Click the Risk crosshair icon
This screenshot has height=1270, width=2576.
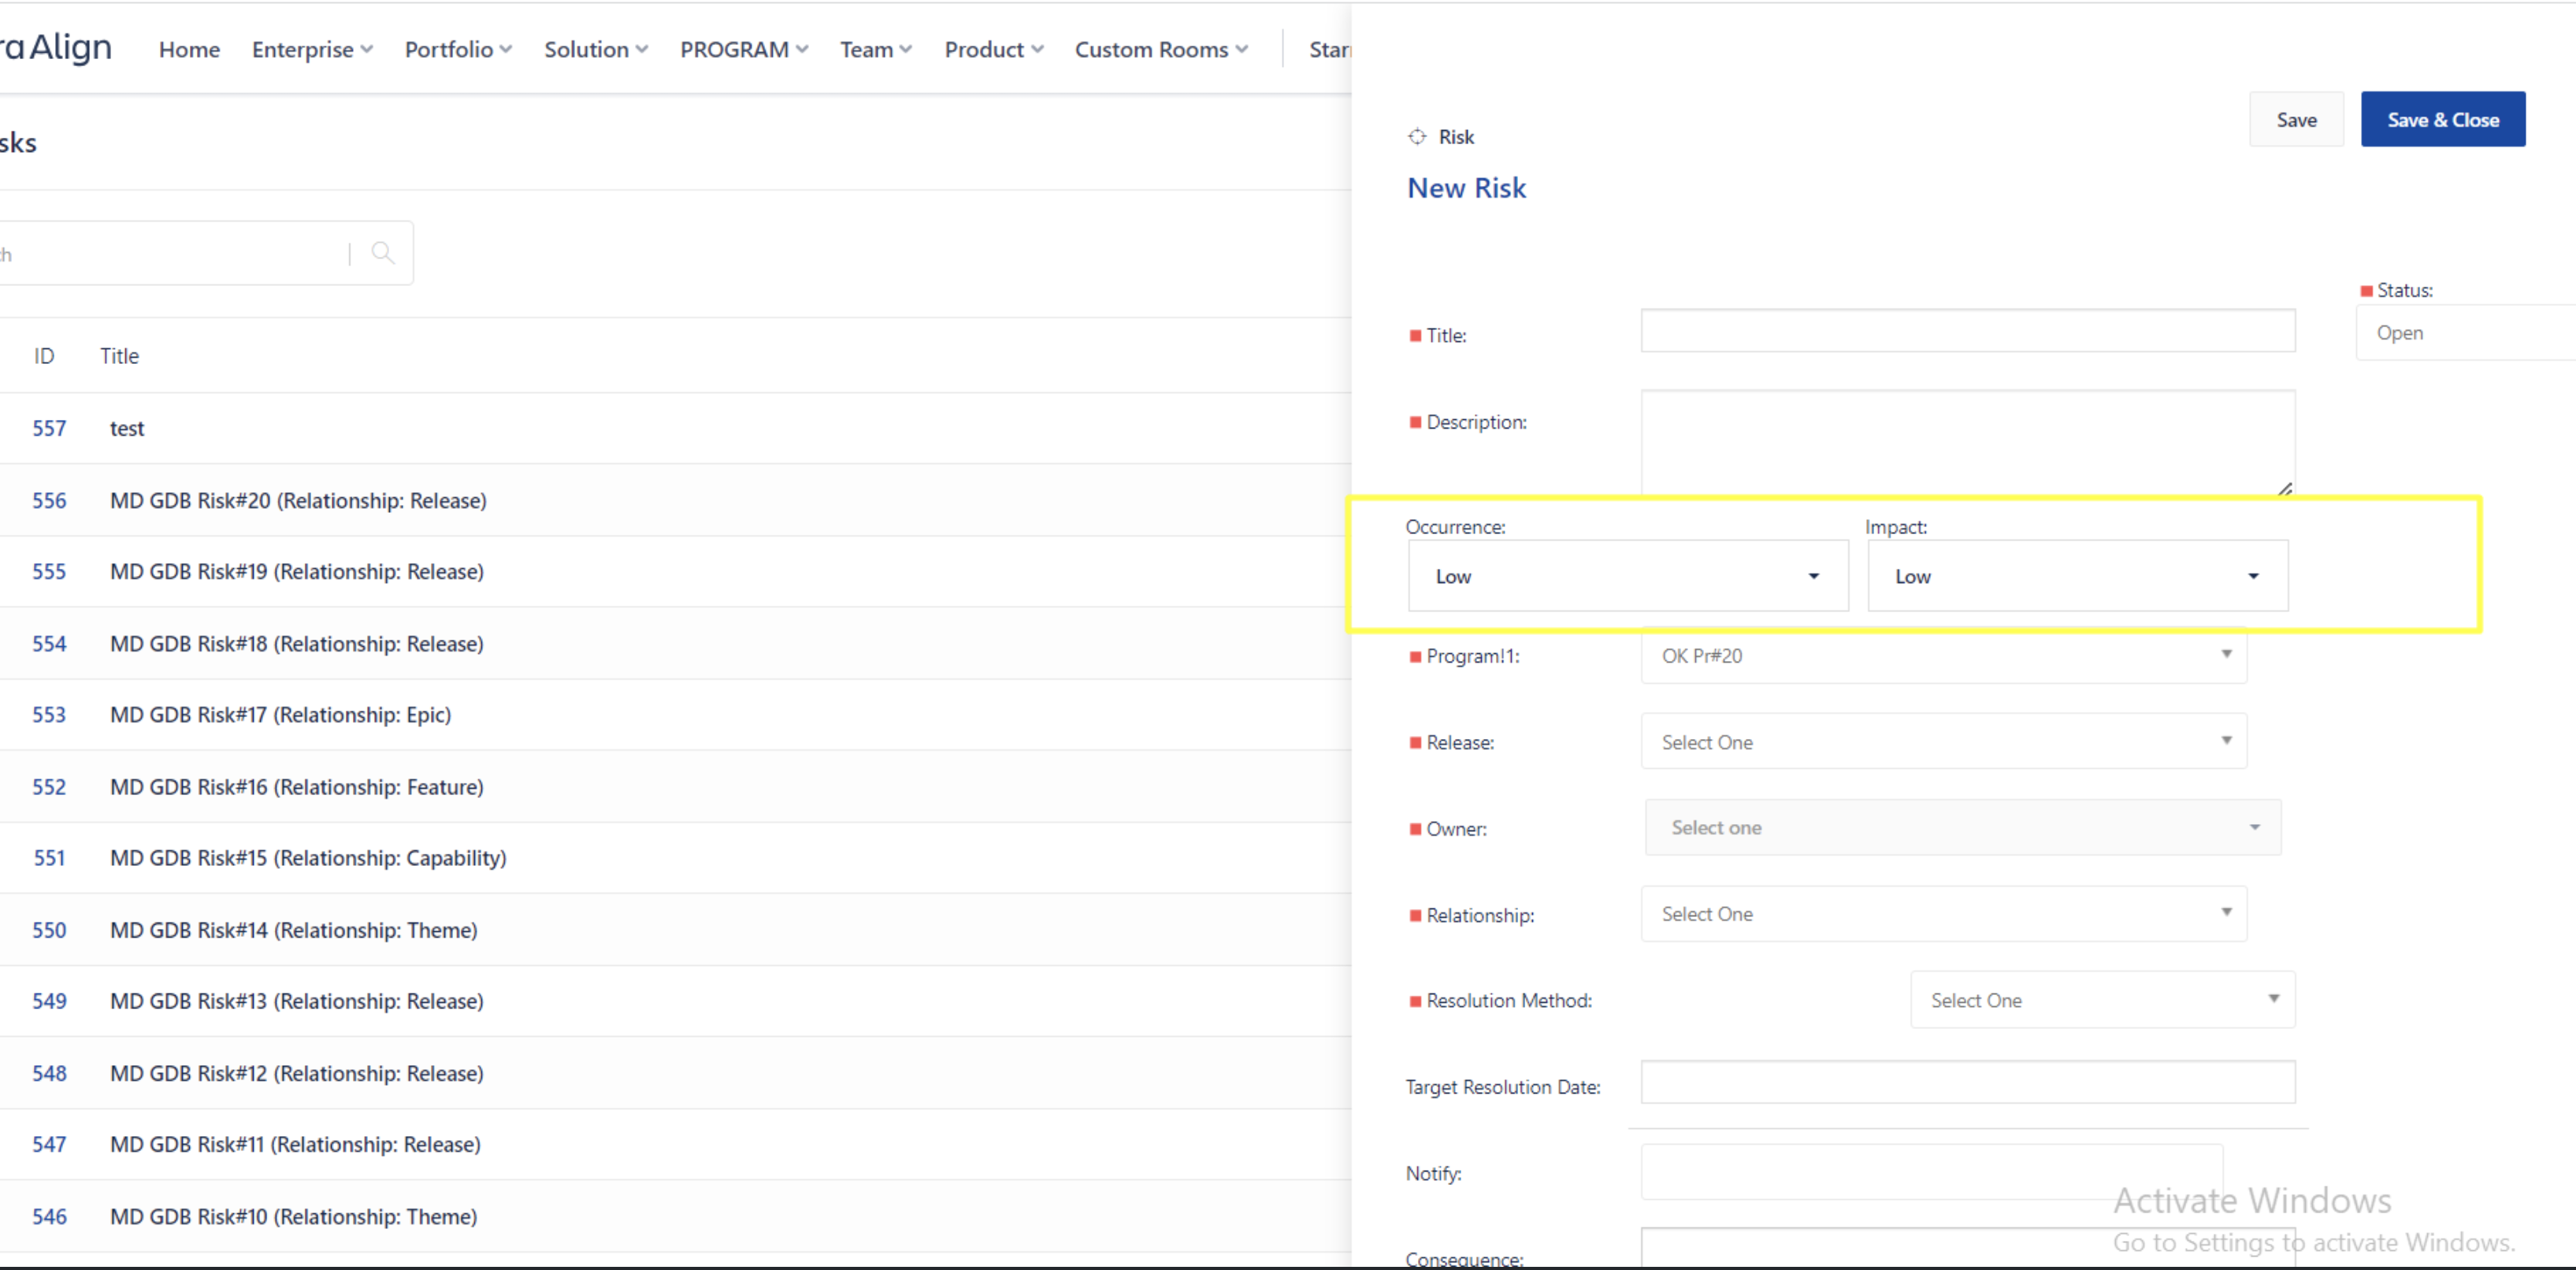[x=1417, y=137]
